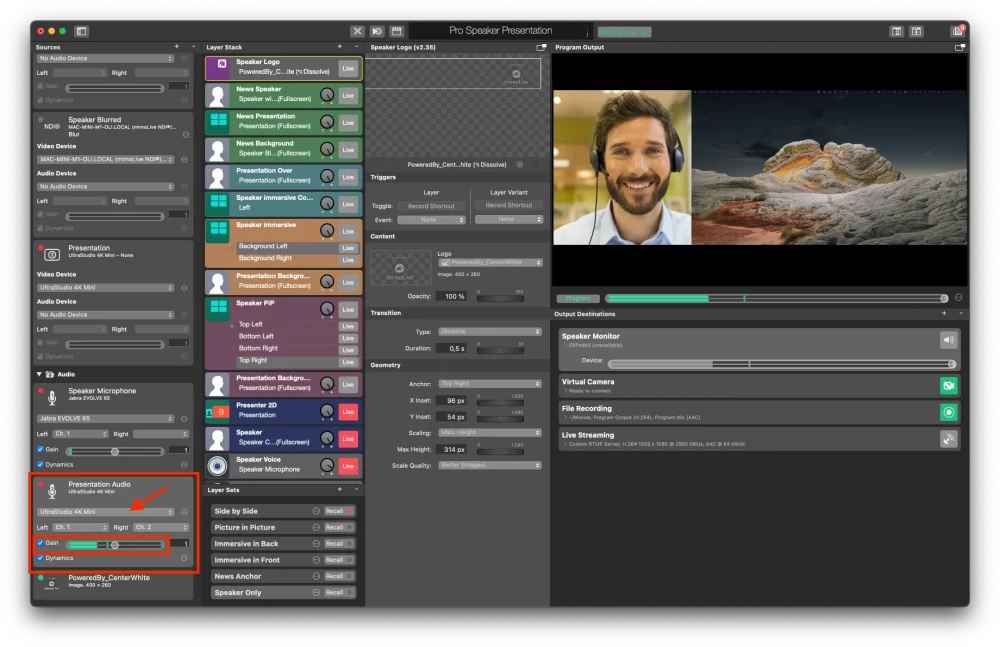Open the Scaling Max. Height dropdown
Image resolution: width=1000 pixels, height=647 pixels.
coord(490,433)
